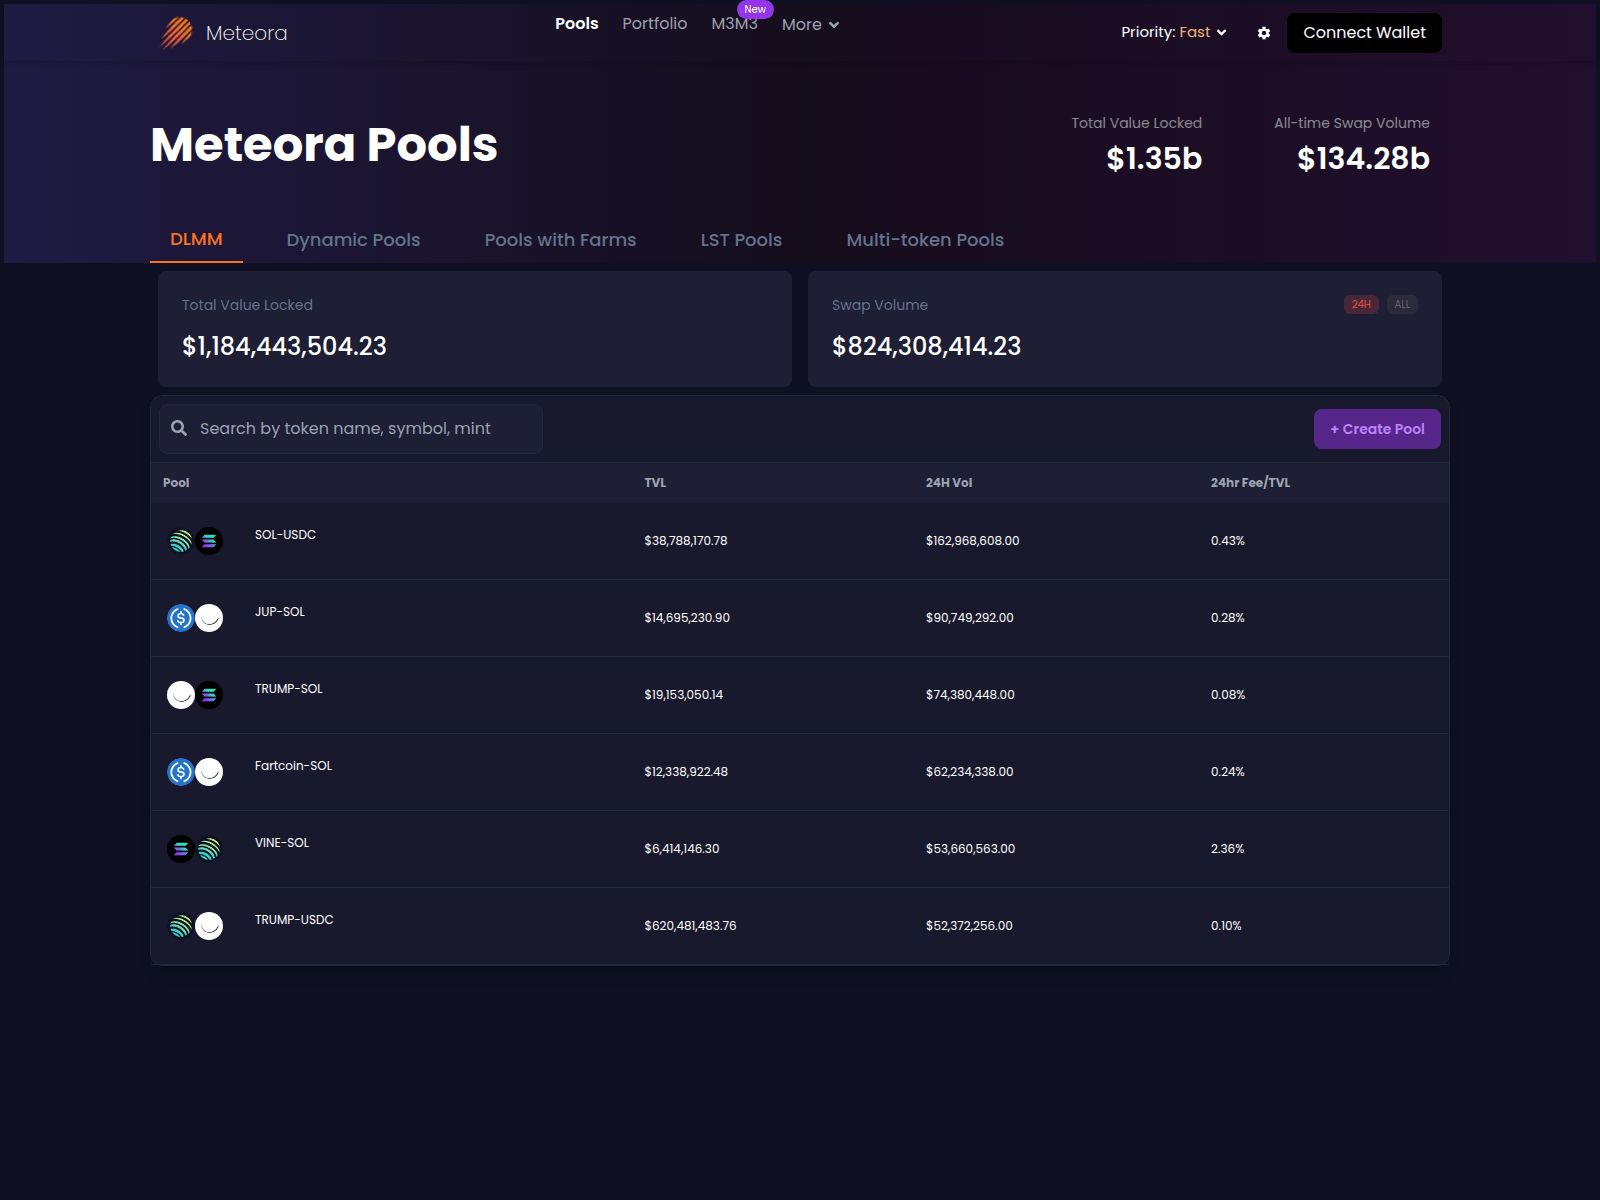Open the settings gear icon
This screenshot has width=1600, height=1200.
[1264, 33]
